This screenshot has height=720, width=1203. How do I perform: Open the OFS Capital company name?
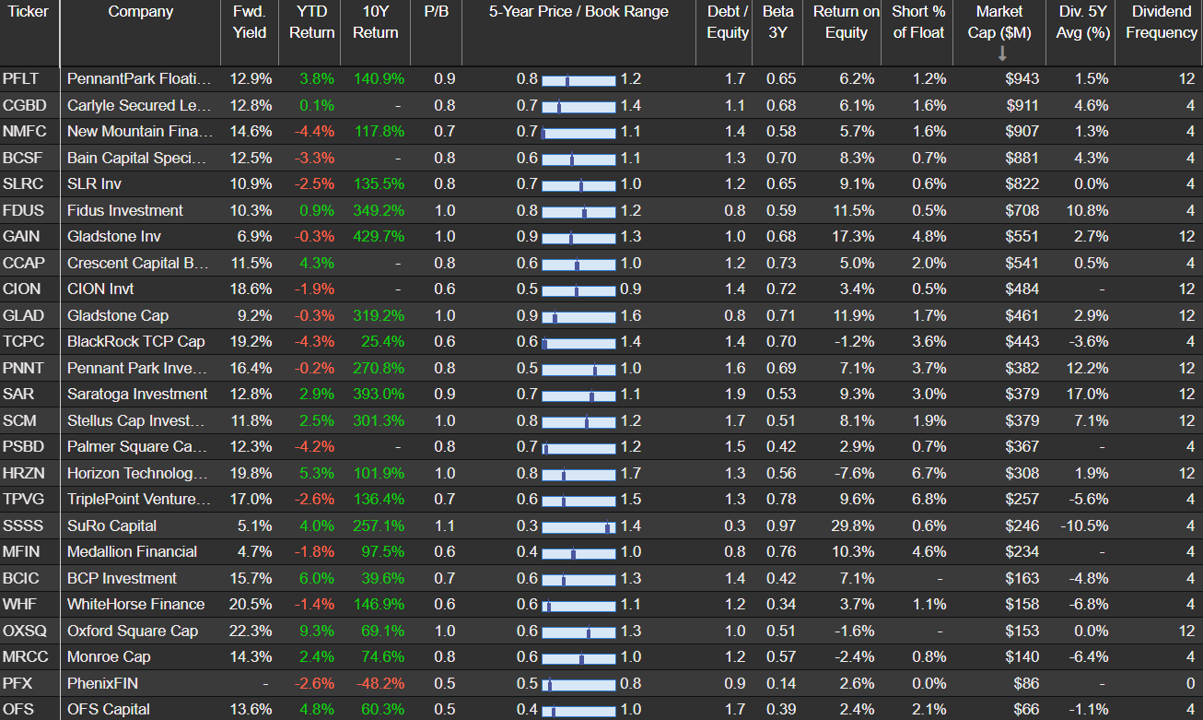point(109,709)
